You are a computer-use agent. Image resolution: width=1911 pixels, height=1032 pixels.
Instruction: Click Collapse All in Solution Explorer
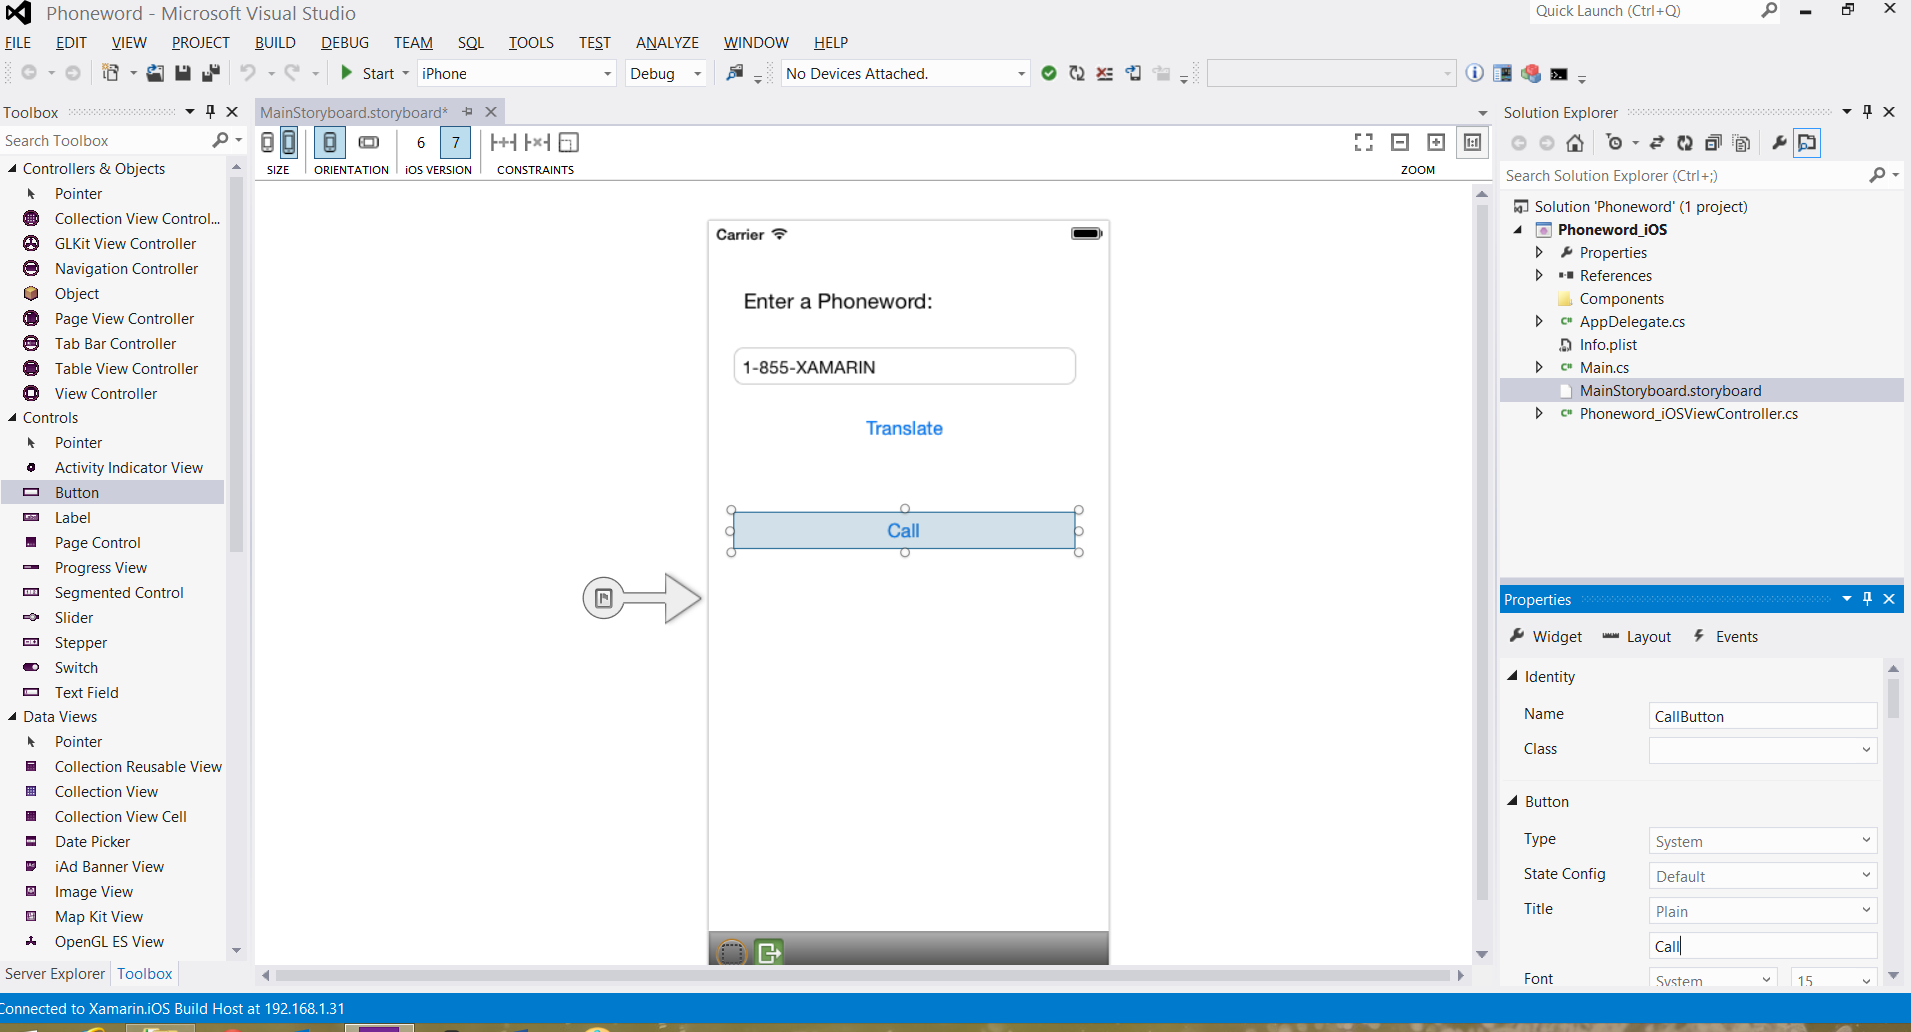(1713, 143)
